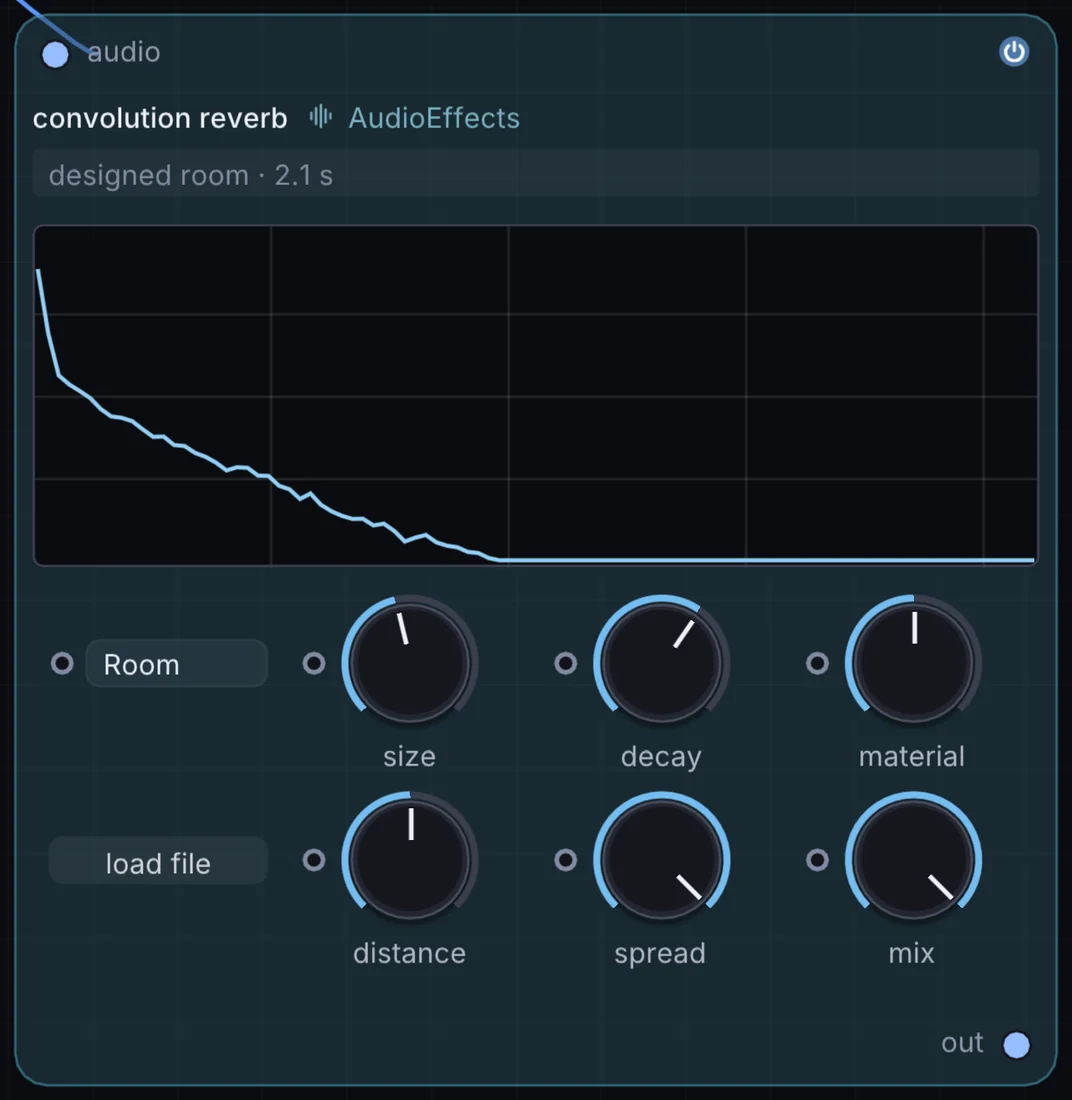The width and height of the screenshot is (1072, 1100).
Task: Open the AudioEffects category link
Action: 434,118
